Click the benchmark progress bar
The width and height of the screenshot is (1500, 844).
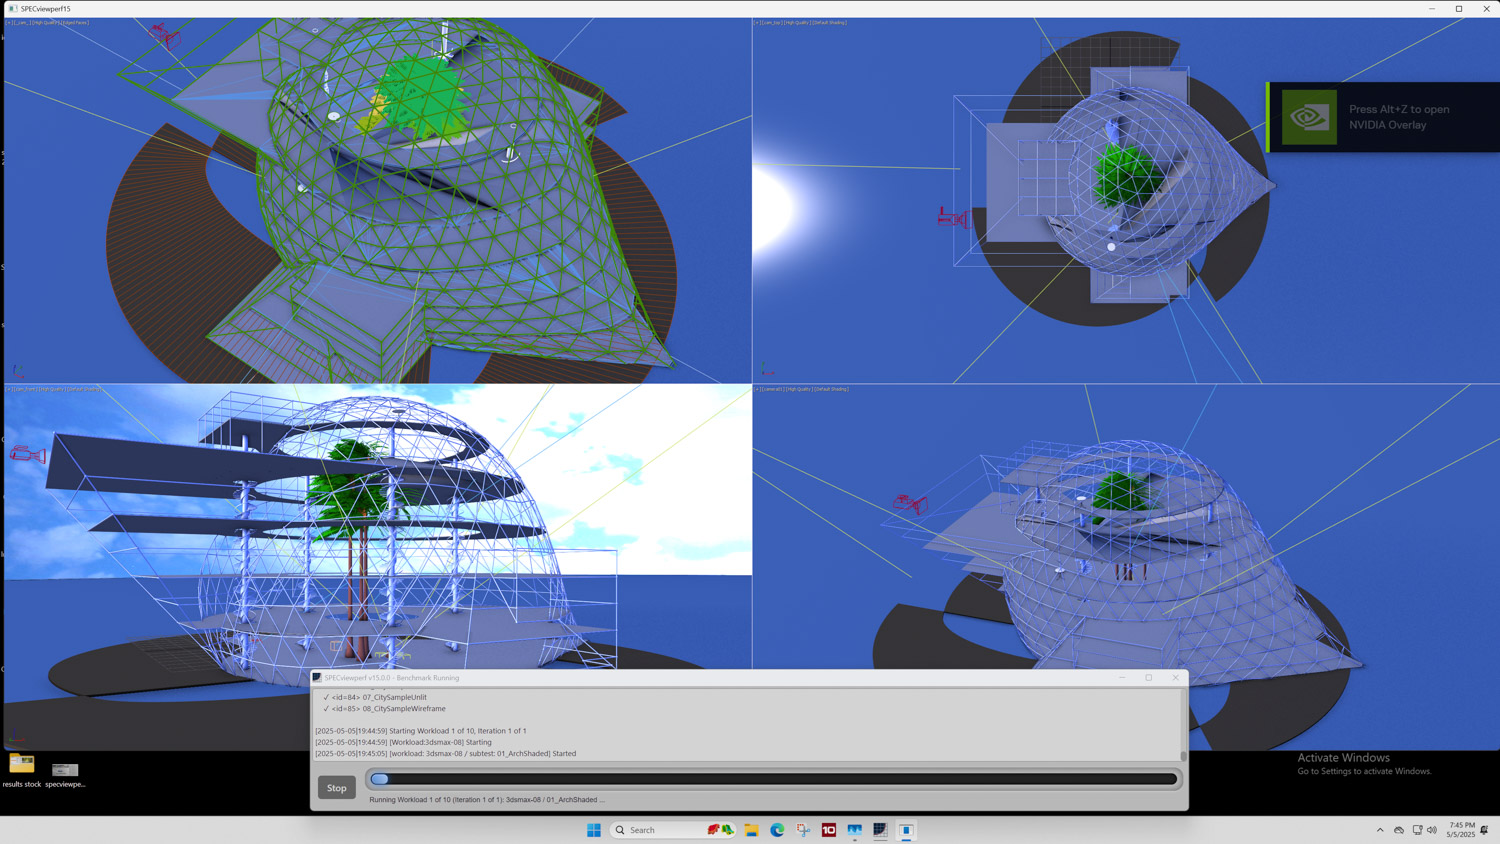pyautogui.click(x=774, y=779)
